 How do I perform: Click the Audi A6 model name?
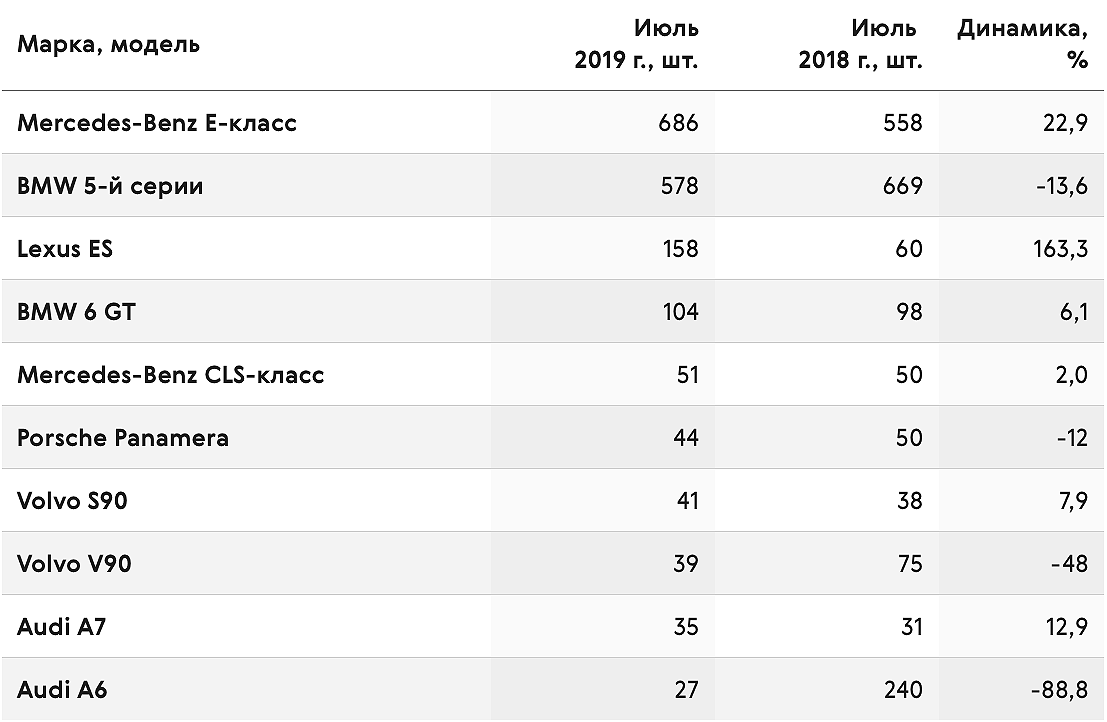click(x=62, y=690)
